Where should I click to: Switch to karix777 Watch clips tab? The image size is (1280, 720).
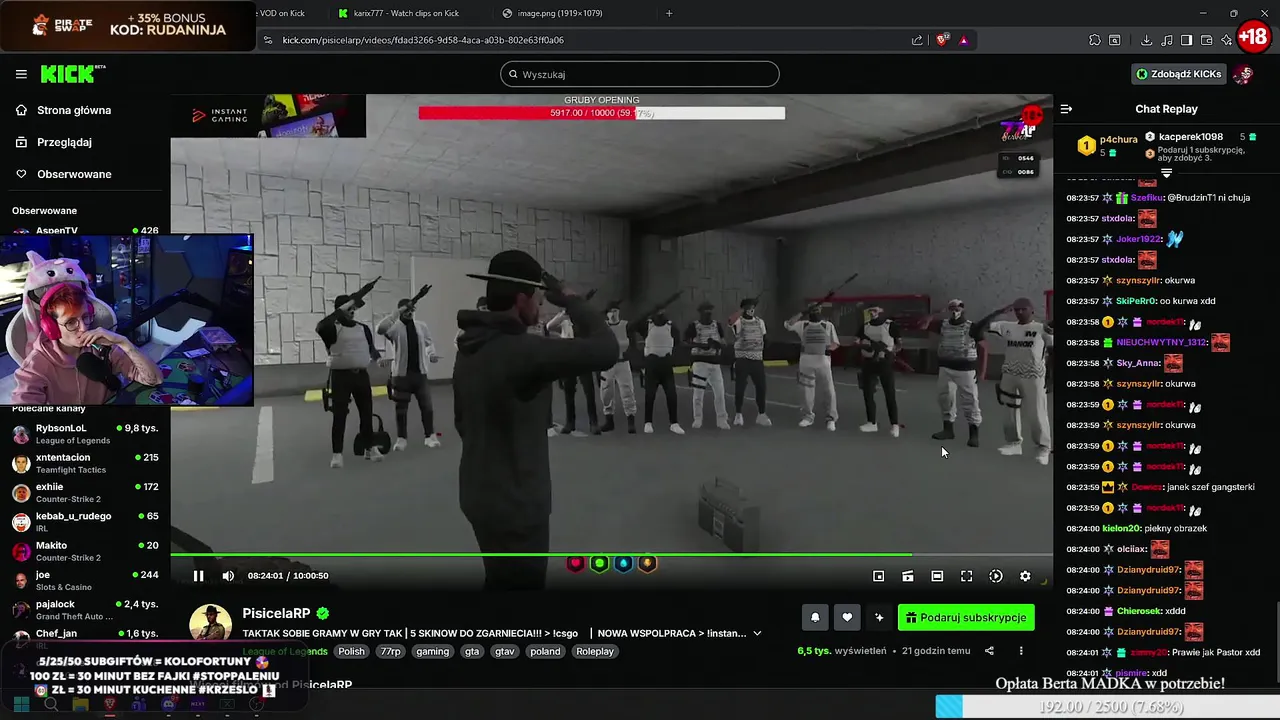[406, 13]
